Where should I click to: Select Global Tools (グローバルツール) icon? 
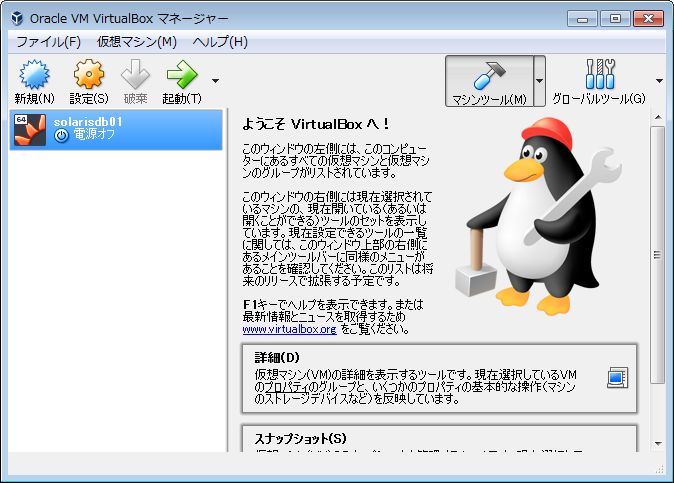coord(600,75)
